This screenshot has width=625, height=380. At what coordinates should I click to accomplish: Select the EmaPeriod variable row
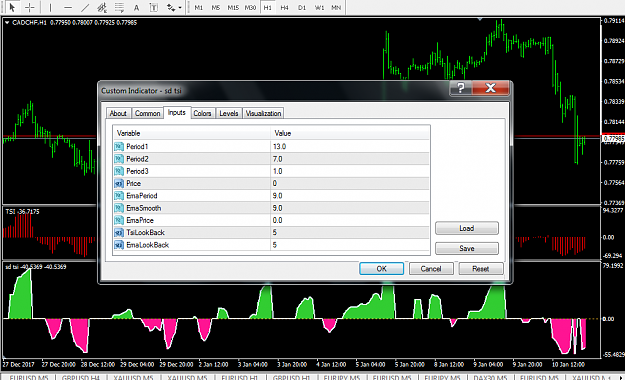tap(271, 196)
